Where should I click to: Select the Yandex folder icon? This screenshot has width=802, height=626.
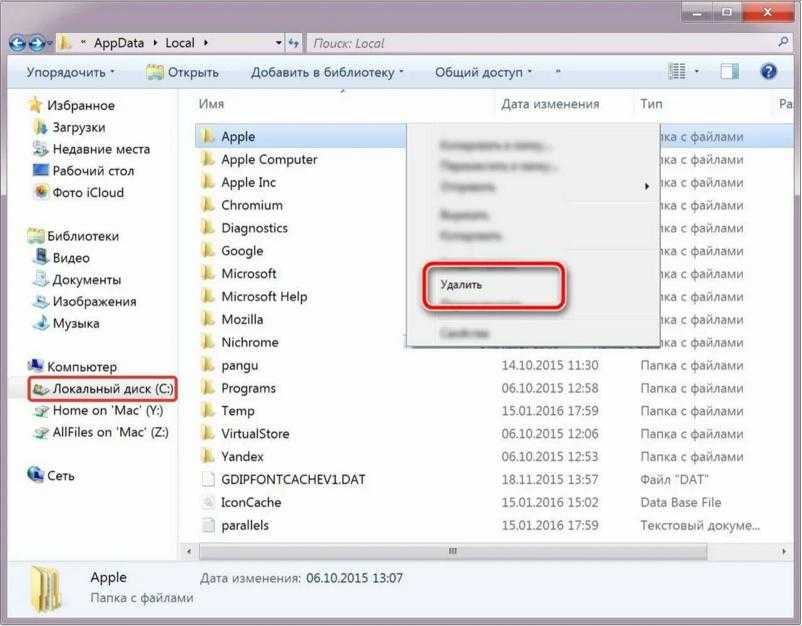(208, 457)
